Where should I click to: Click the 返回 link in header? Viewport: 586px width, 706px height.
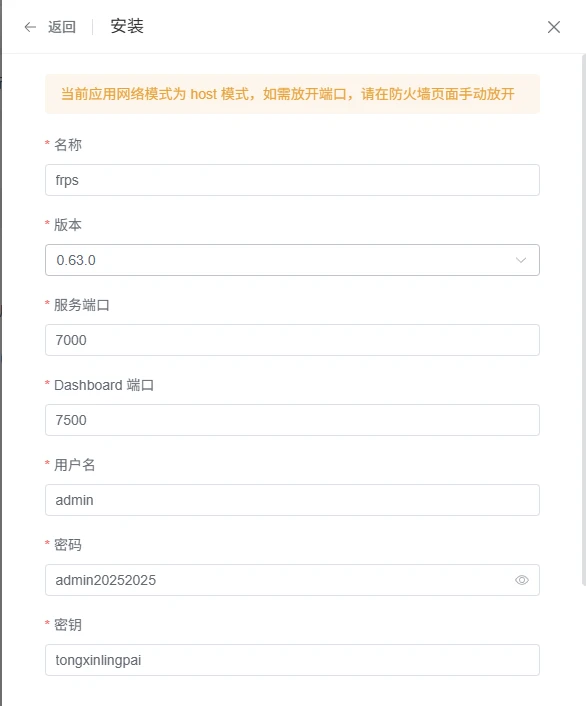click(62, 27)
